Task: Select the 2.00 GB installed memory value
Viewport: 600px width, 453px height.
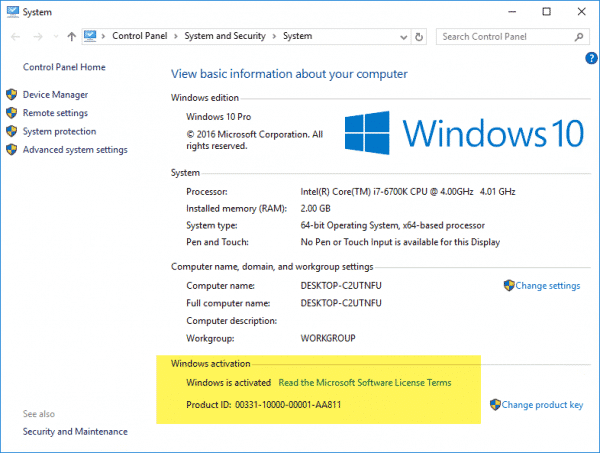Action: click(315, 209)
